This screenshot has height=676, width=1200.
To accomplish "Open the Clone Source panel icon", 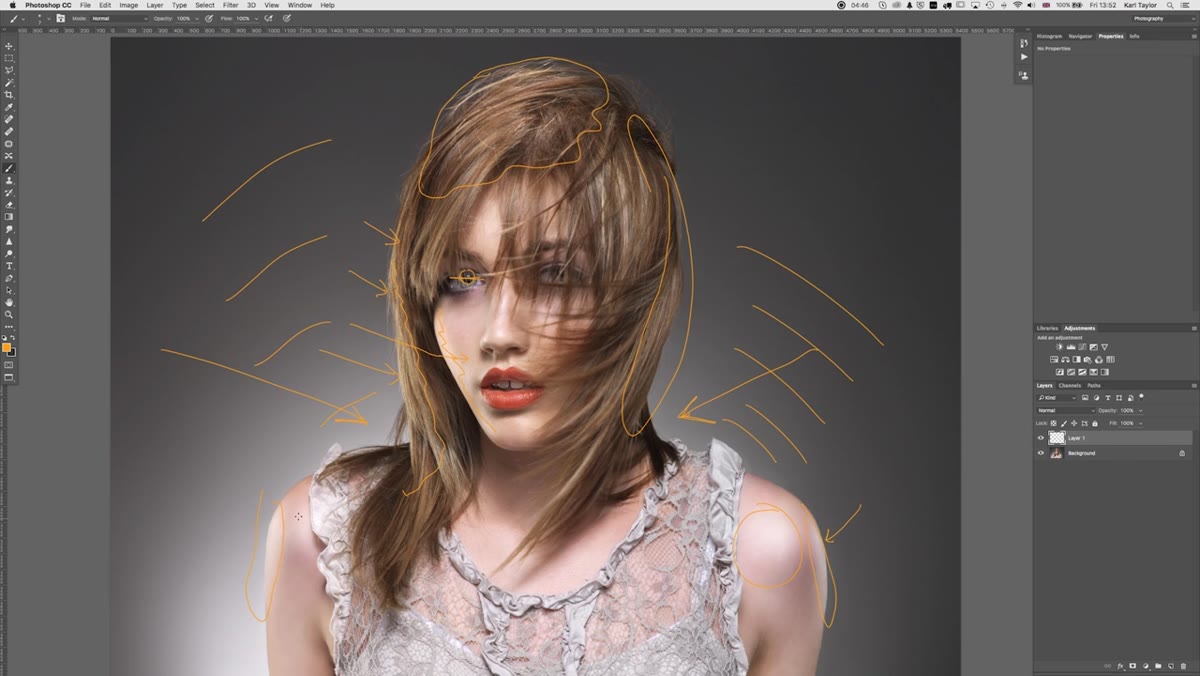I will (x=1024, y=75).
